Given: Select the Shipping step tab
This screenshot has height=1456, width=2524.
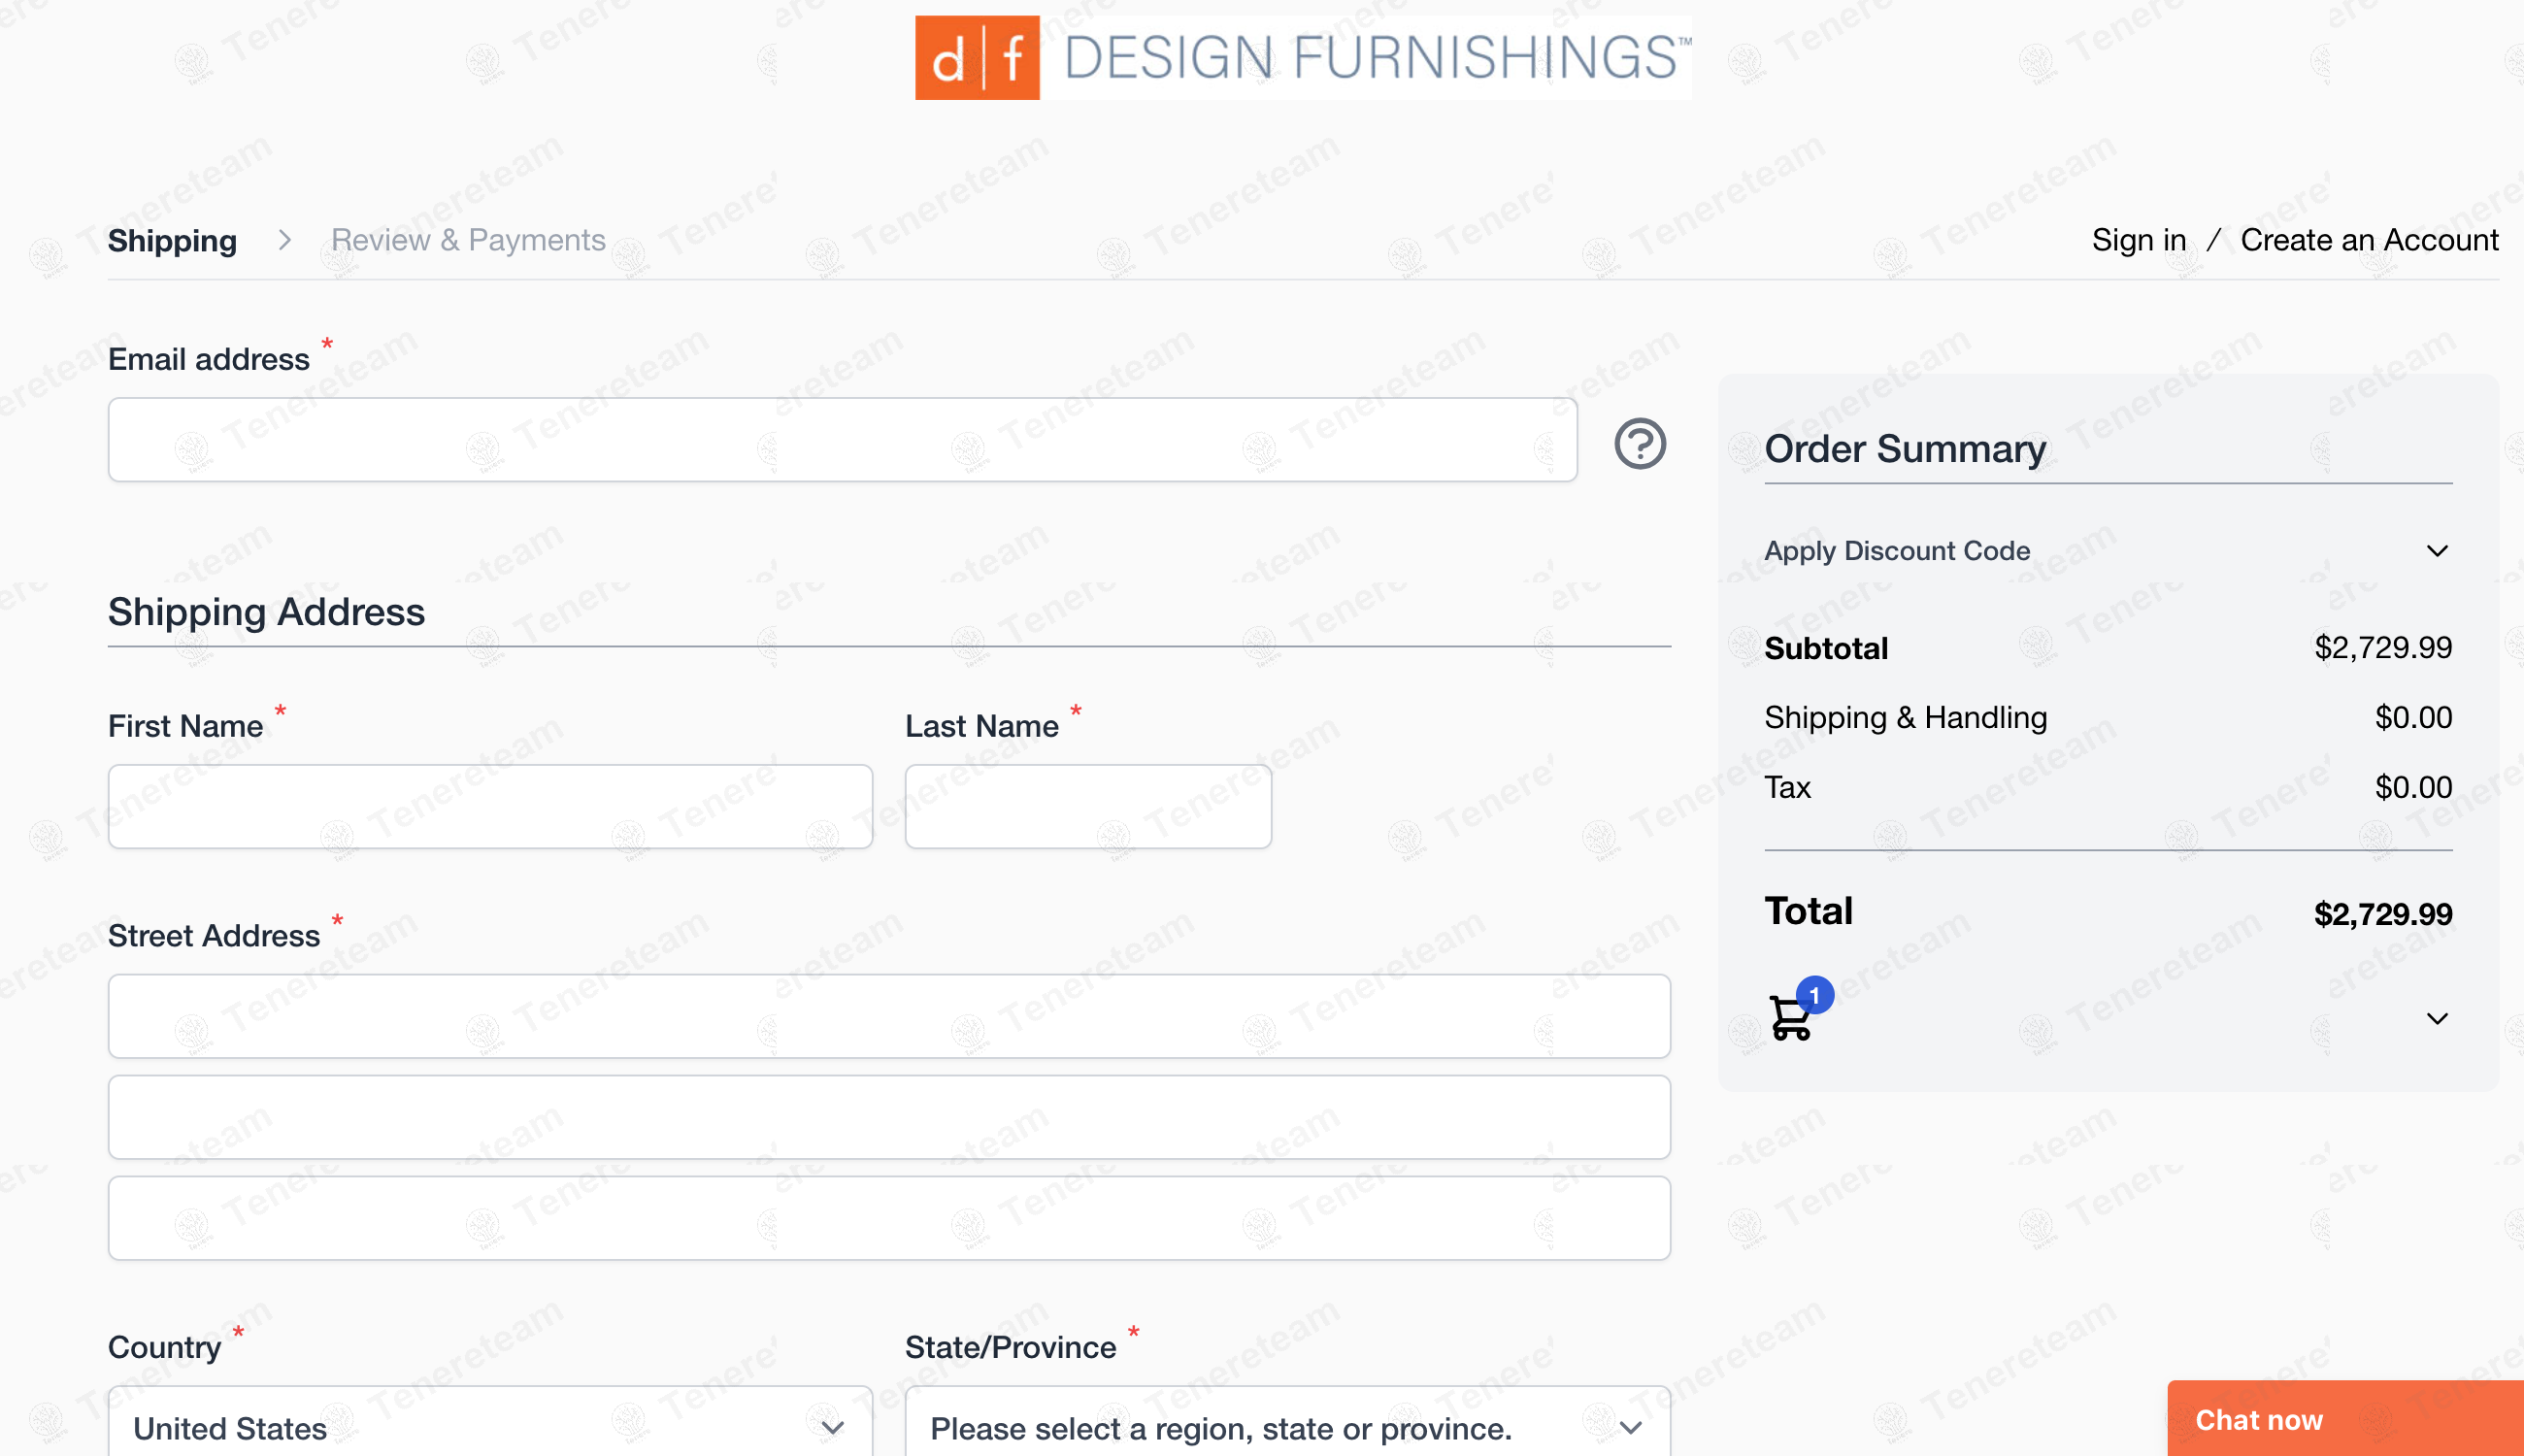Looking at the screenshot, I should coord(172,240).
